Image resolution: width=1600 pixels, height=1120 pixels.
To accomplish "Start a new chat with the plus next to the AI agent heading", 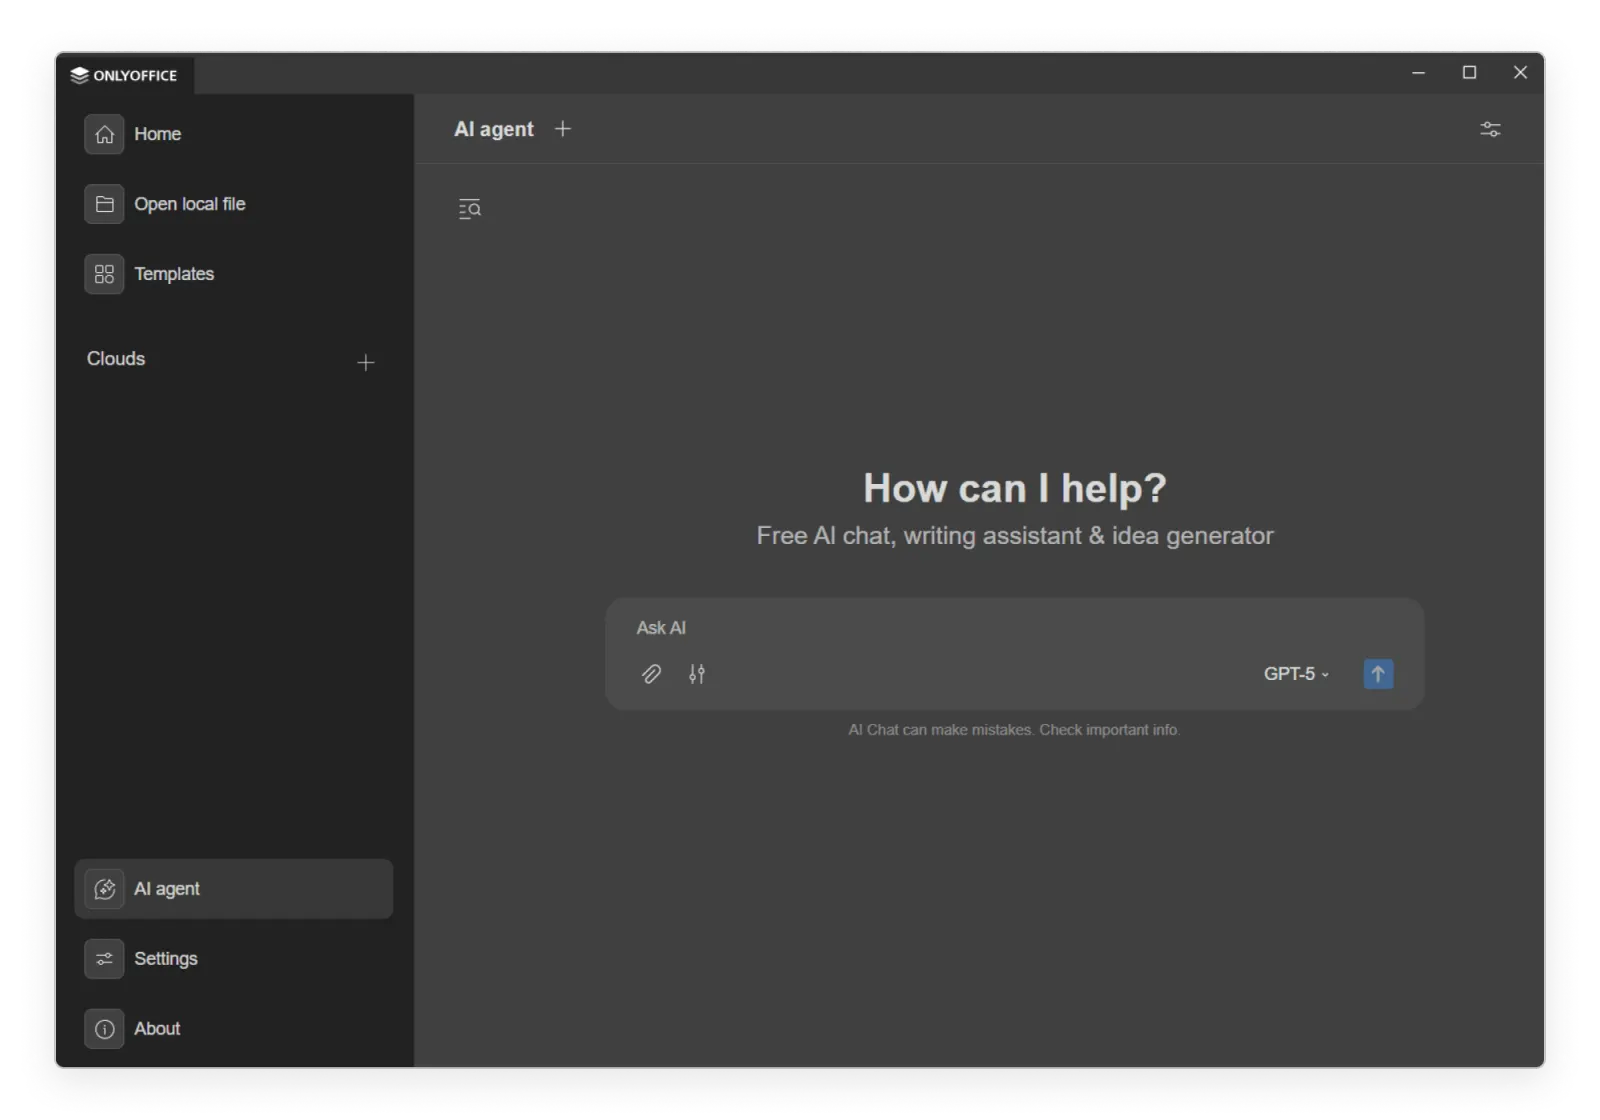I will click(x=563, y=129).
